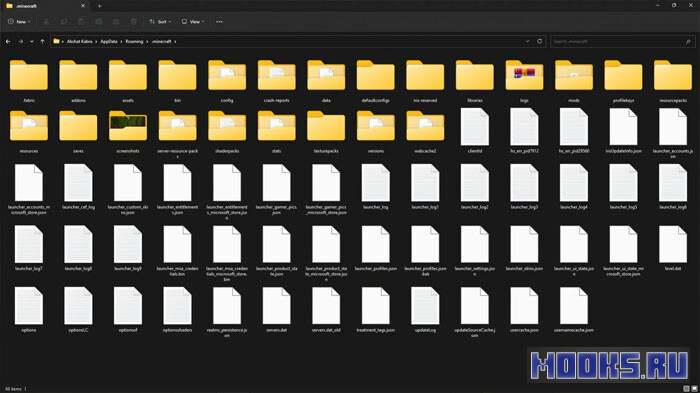700x393 pixels.
Task: Expand recent locations chevron
Action: 31,42
